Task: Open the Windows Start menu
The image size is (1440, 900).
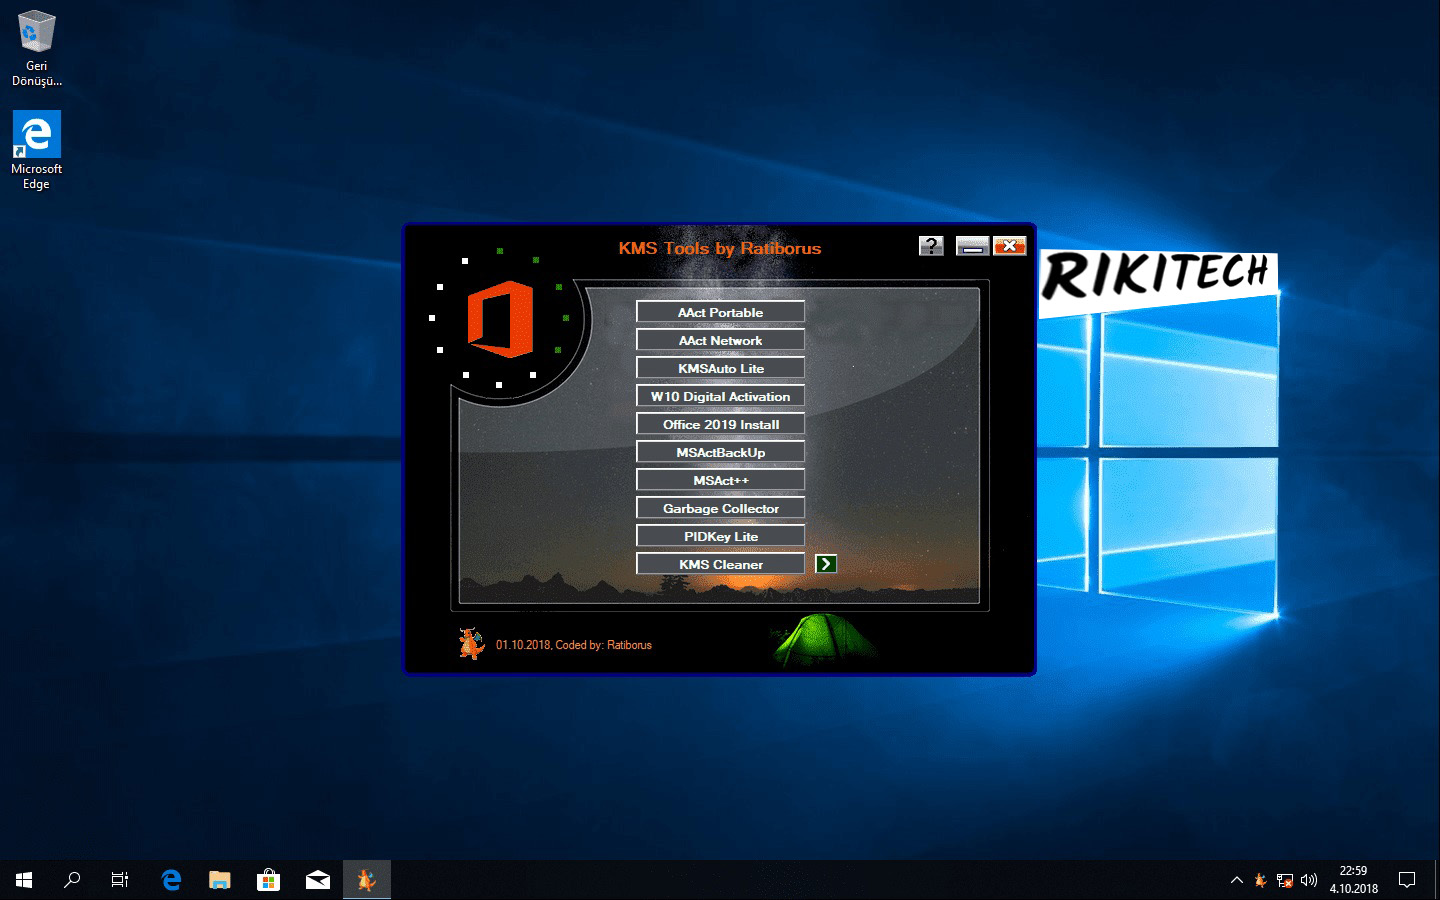Action: (x=24, y=880)
